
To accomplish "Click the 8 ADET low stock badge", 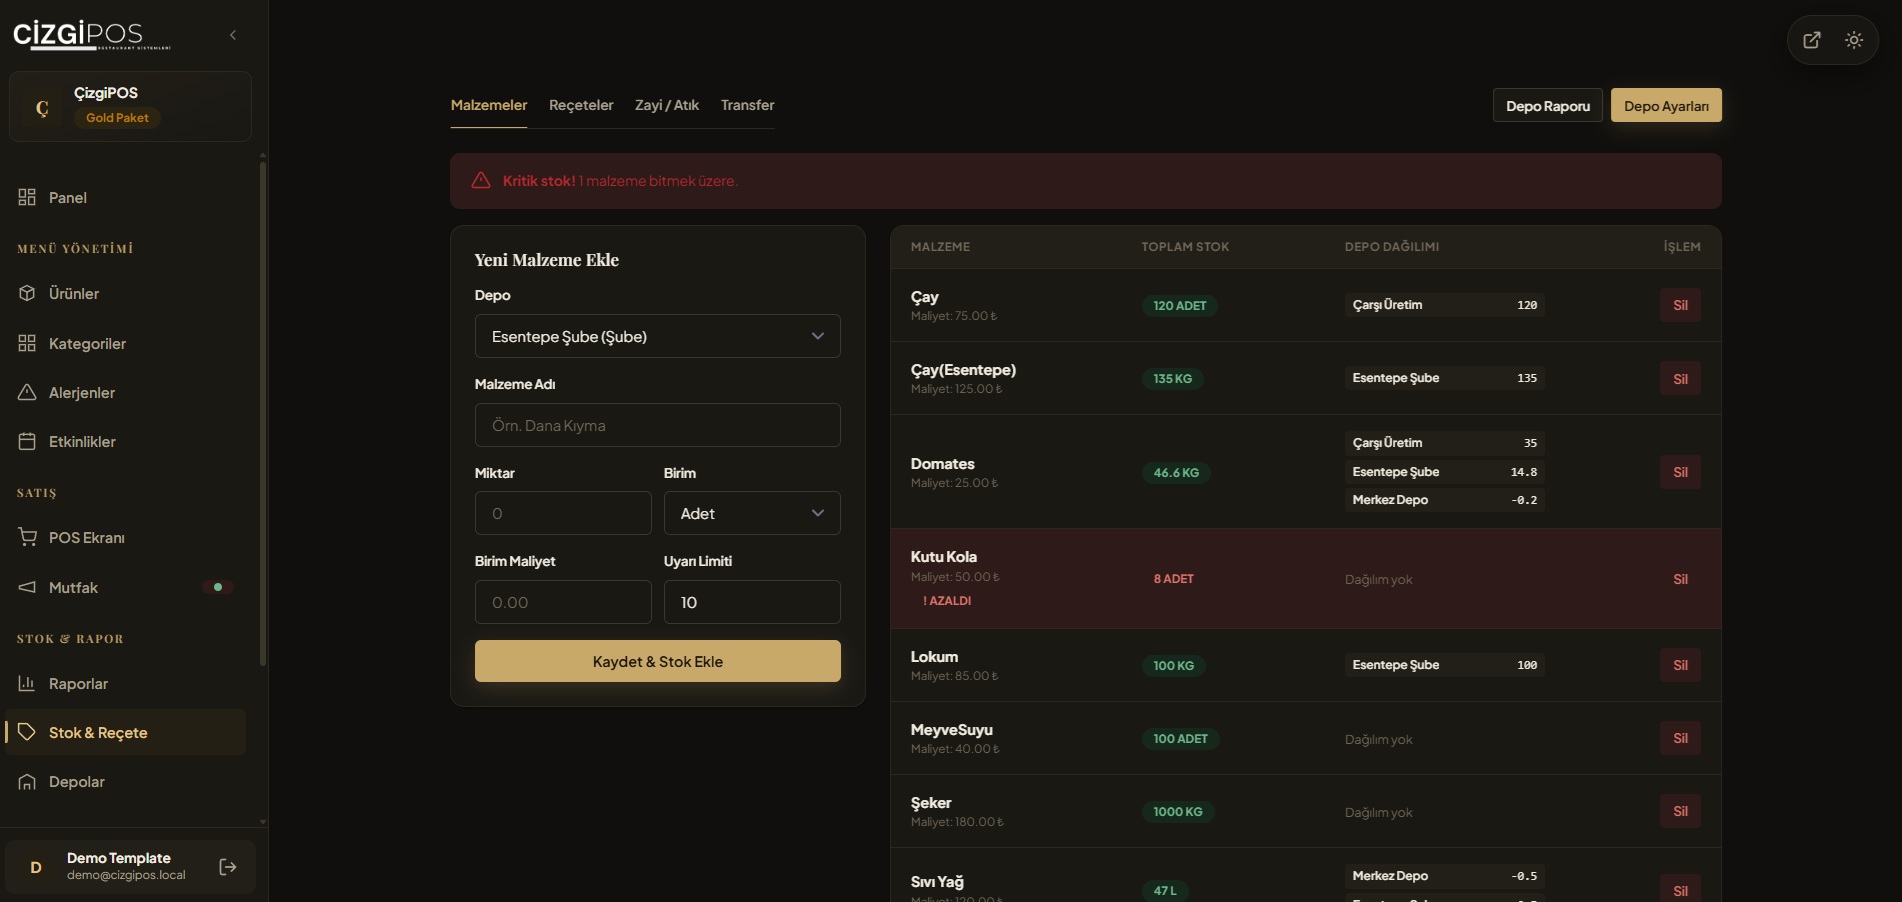I will click(1174, 579).
